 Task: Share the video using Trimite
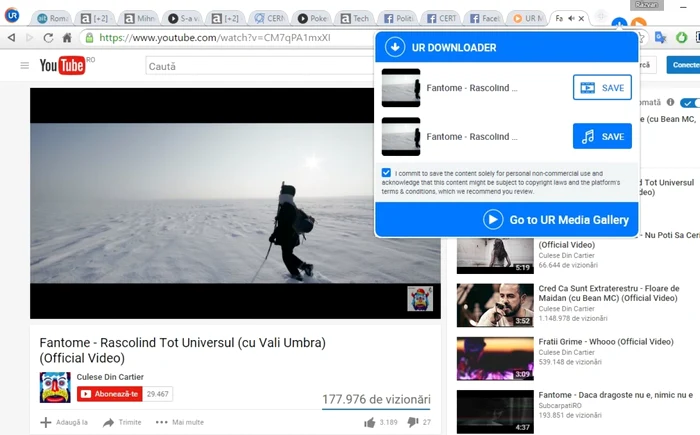click(x=122, y=422)
